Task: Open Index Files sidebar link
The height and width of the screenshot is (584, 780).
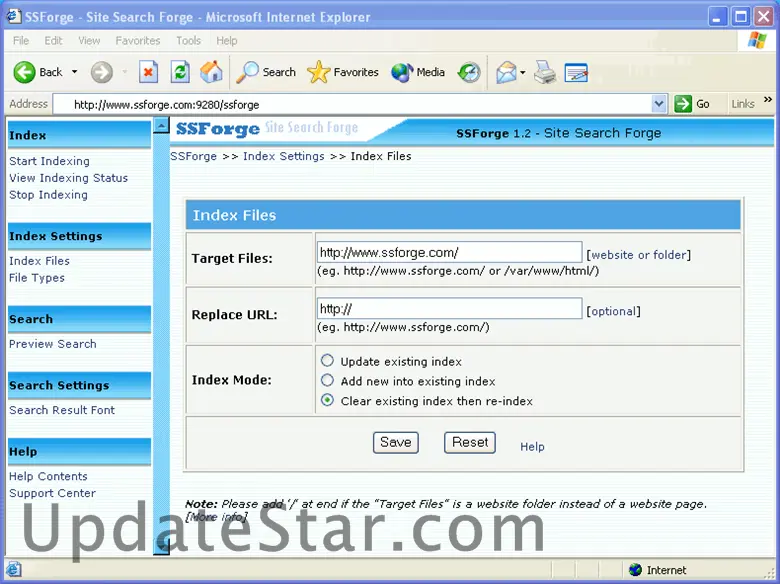Action: point(39,261)
